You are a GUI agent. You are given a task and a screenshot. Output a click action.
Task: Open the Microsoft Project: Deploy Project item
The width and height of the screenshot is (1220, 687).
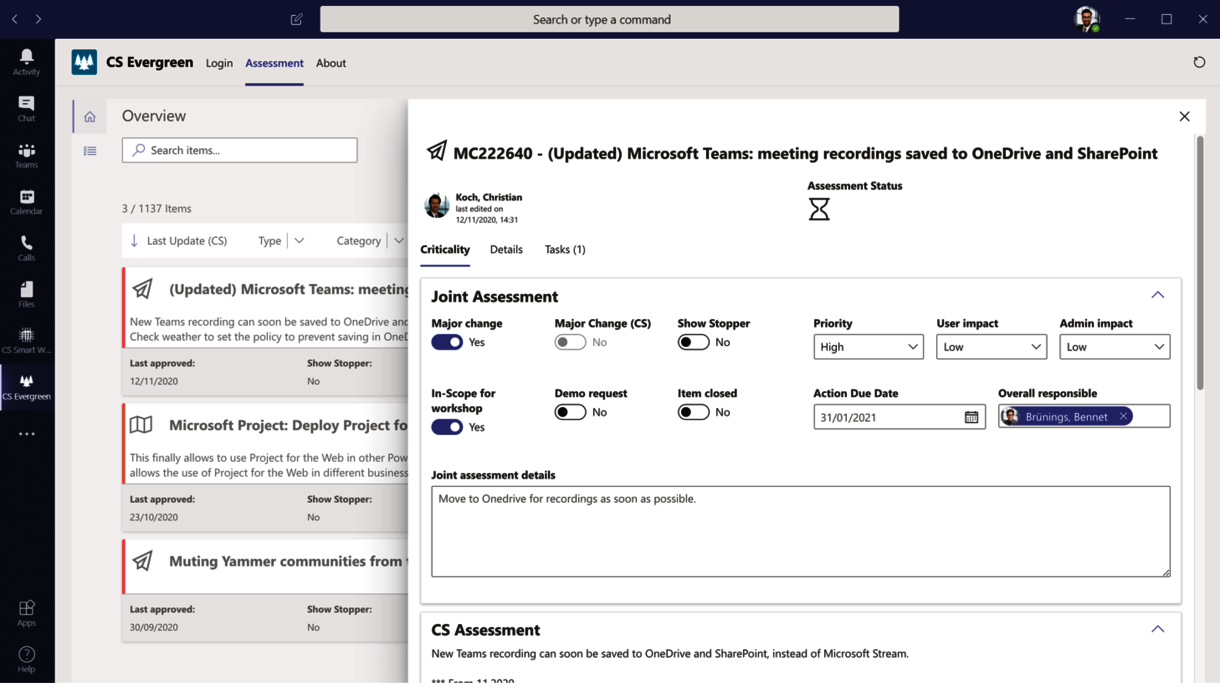[x=265, y=467]
